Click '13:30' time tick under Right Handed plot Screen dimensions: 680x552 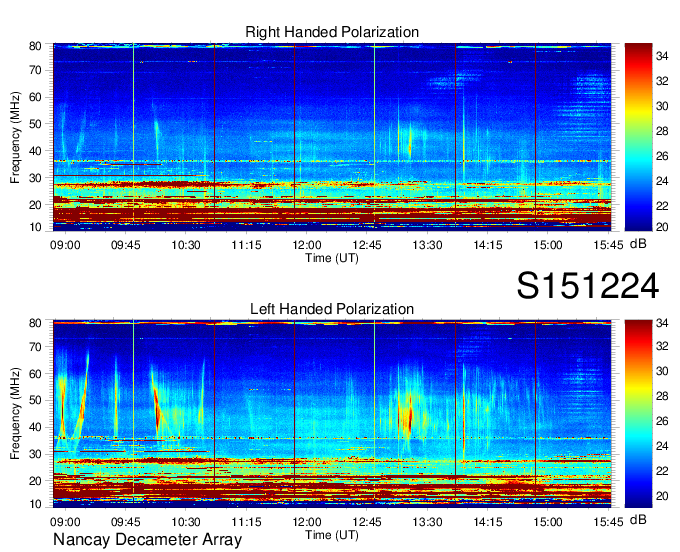point(427,245)
